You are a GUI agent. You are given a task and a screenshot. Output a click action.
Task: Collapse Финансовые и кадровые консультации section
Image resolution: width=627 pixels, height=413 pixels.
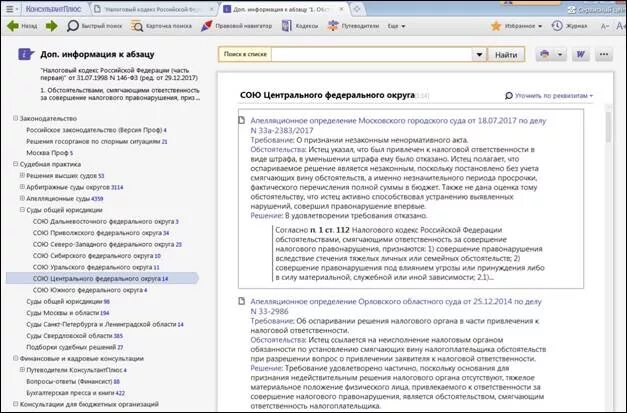coord(16,358)
